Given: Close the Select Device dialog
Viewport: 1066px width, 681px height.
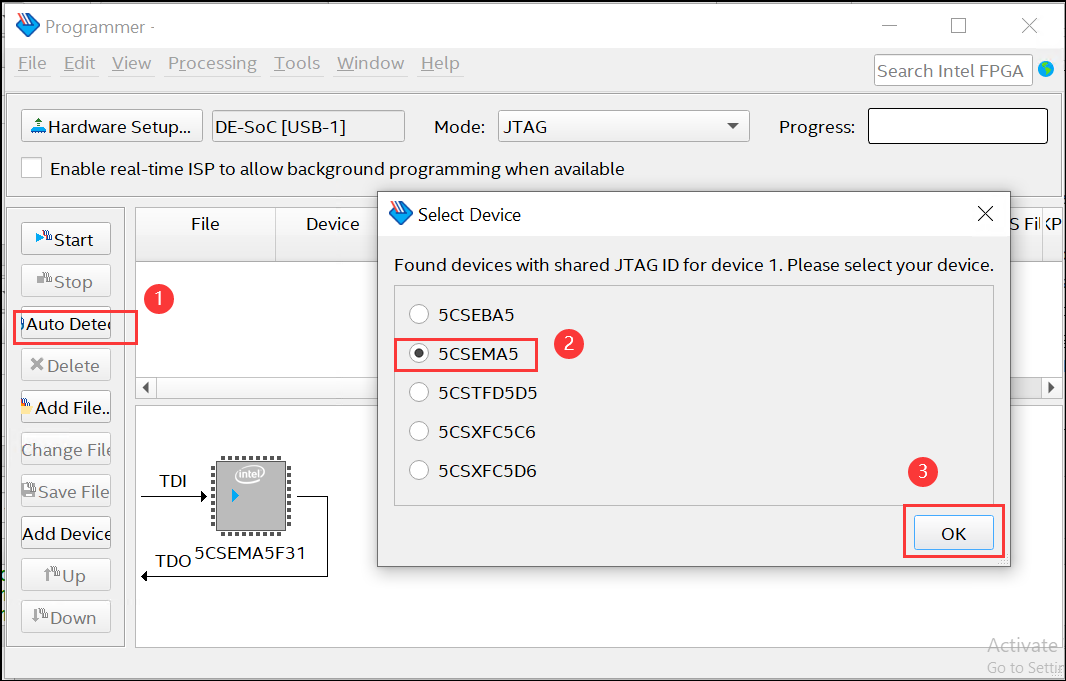Looking at the screenshot, I should coord(985,214).
